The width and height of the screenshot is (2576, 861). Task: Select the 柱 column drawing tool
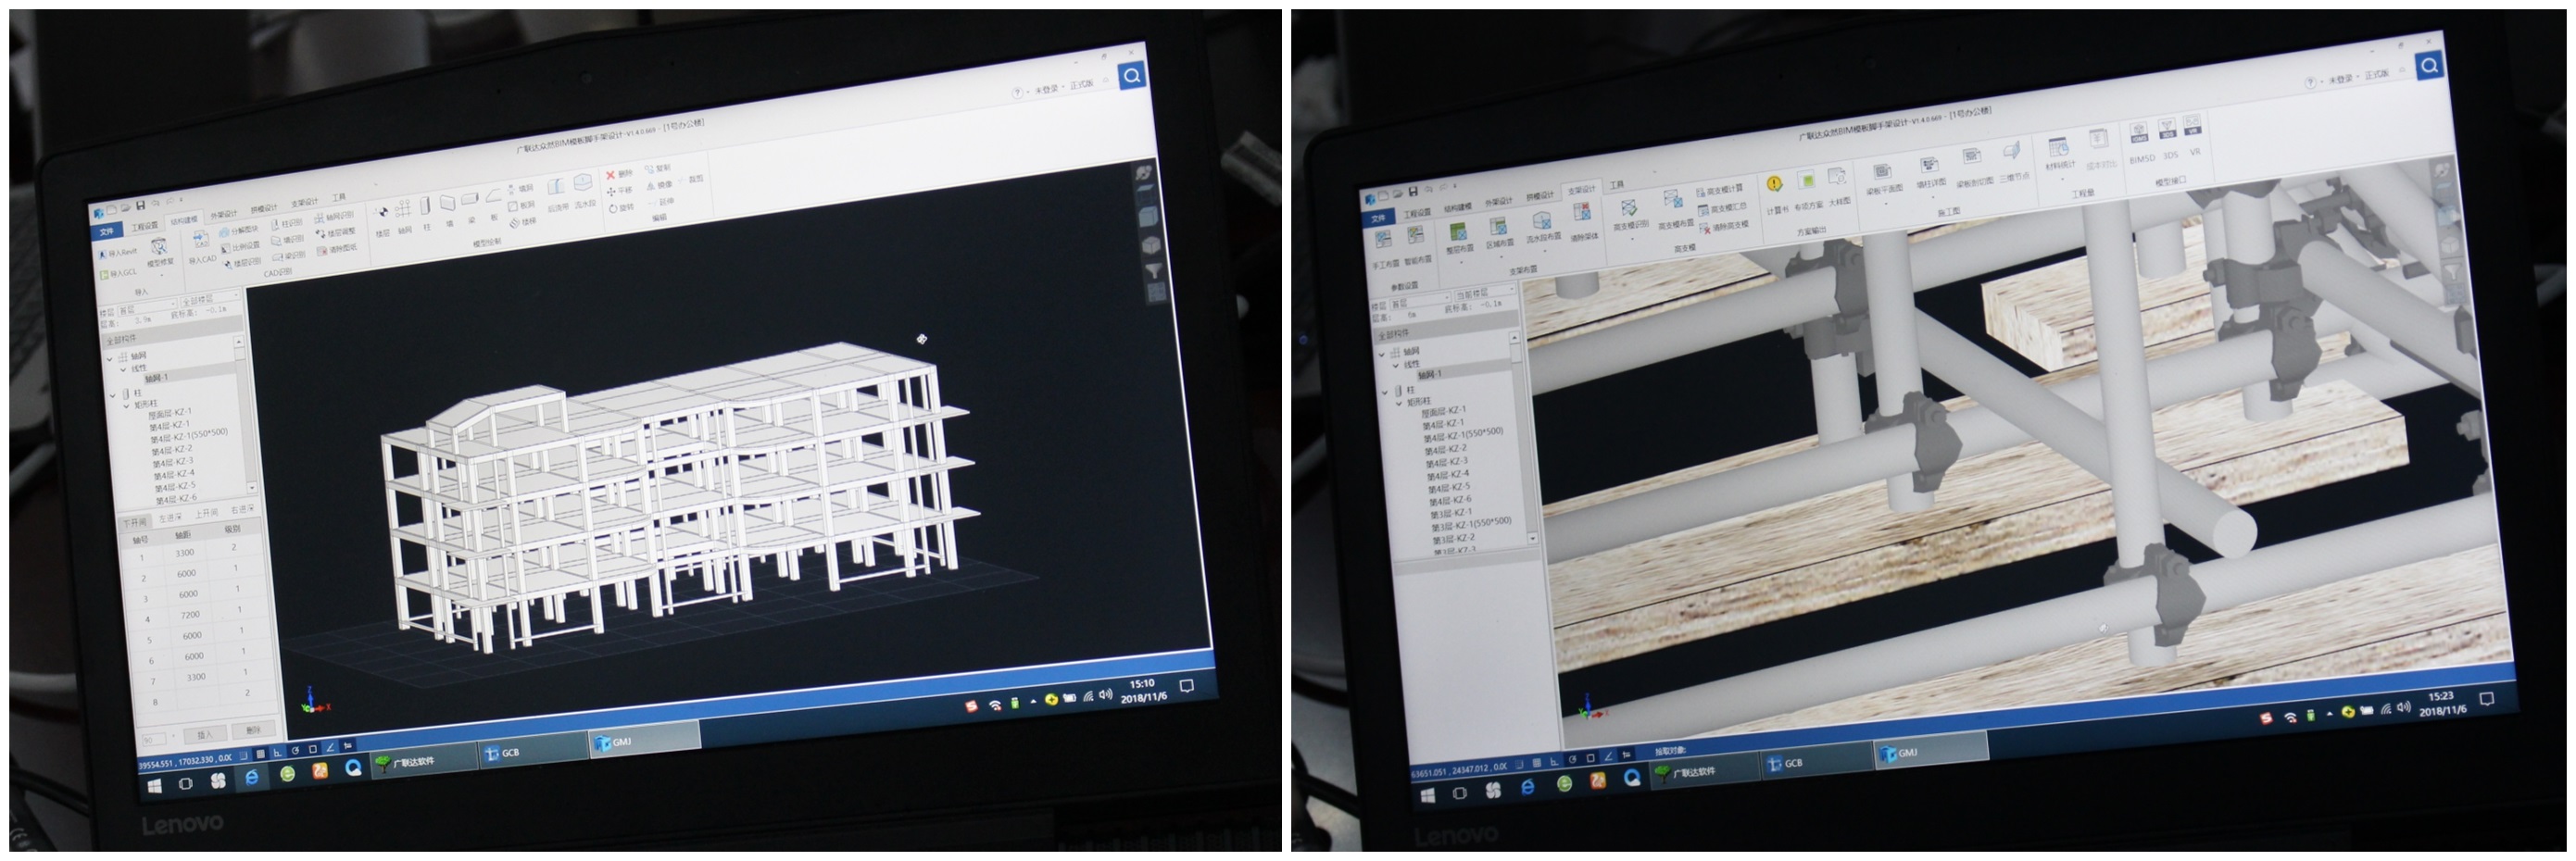425,208
